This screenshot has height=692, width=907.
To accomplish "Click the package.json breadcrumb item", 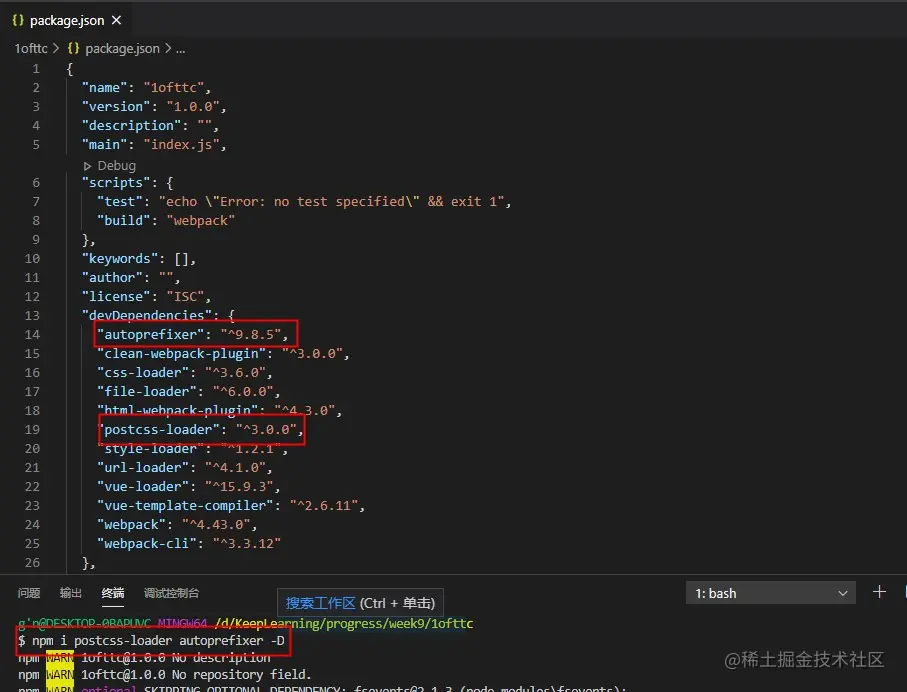I will tap(122, 49).
